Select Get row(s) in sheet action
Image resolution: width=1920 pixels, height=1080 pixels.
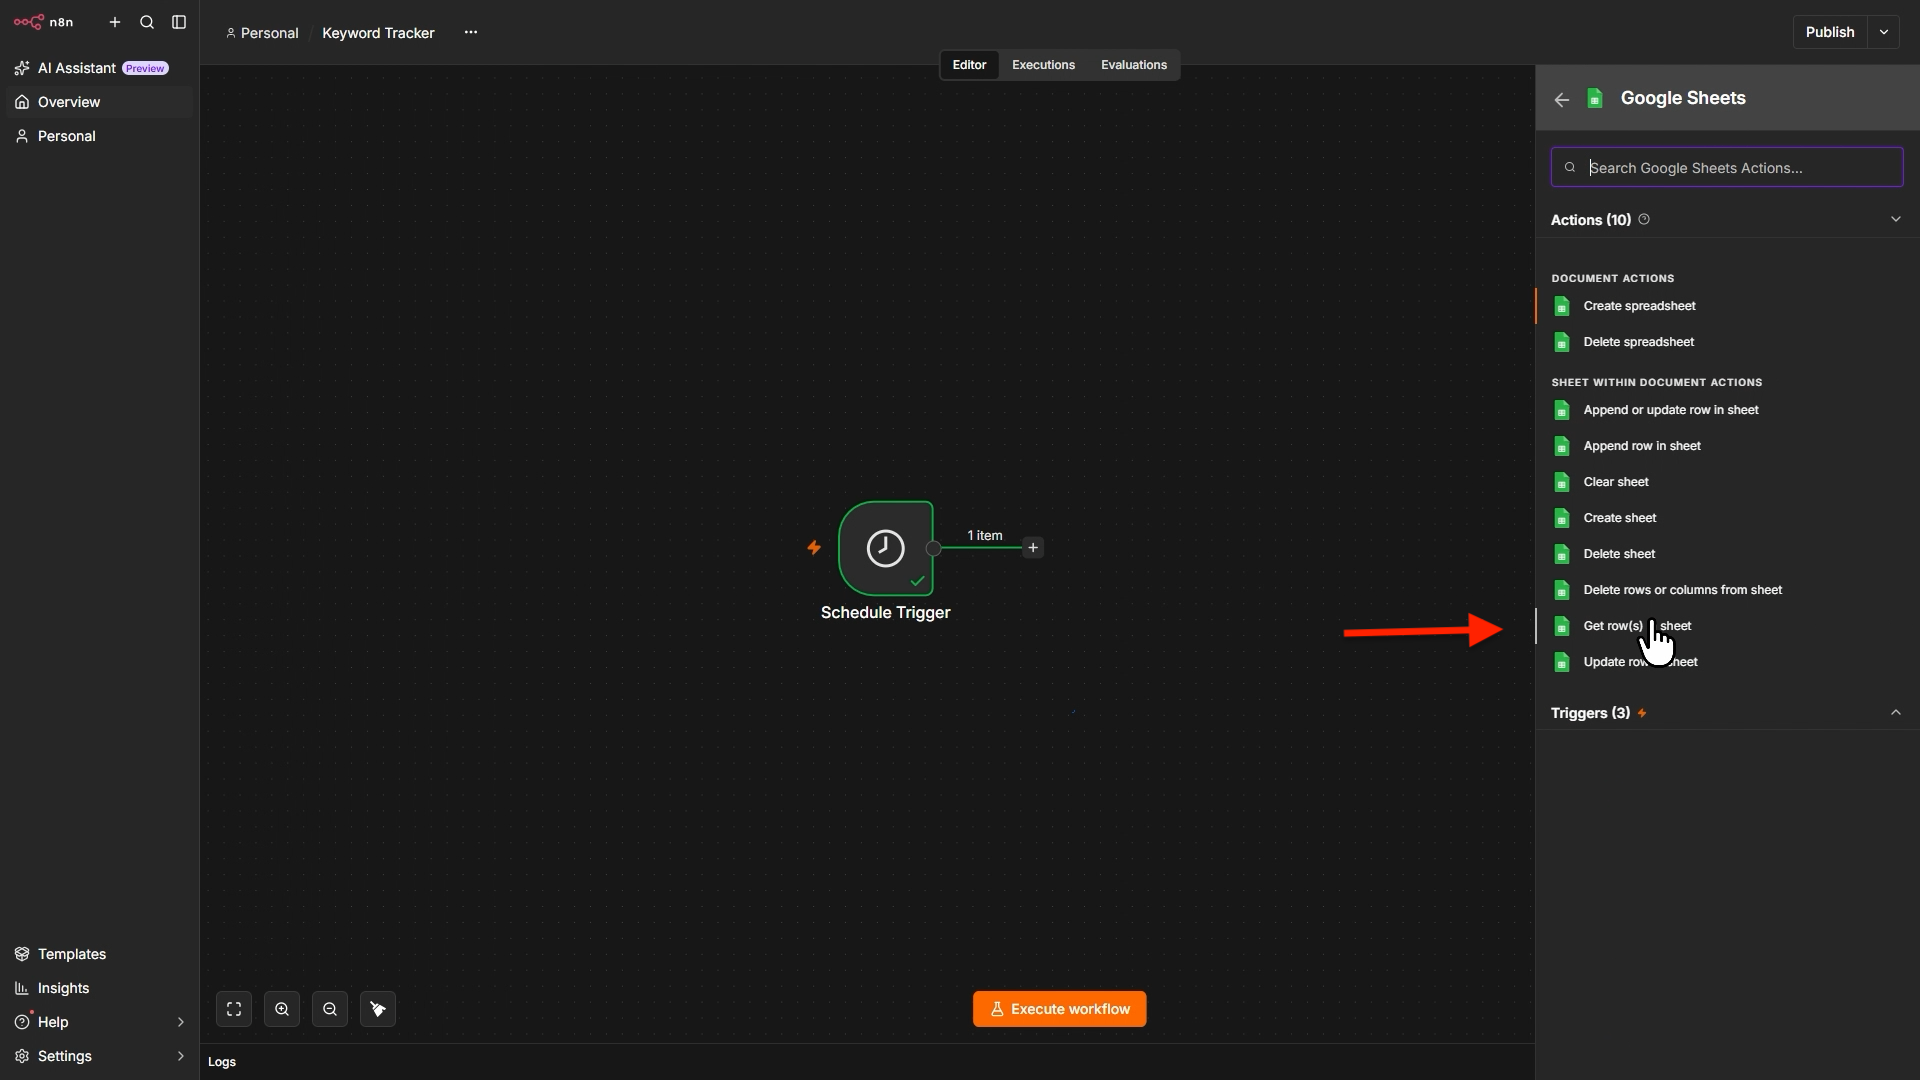[1727, 626]
